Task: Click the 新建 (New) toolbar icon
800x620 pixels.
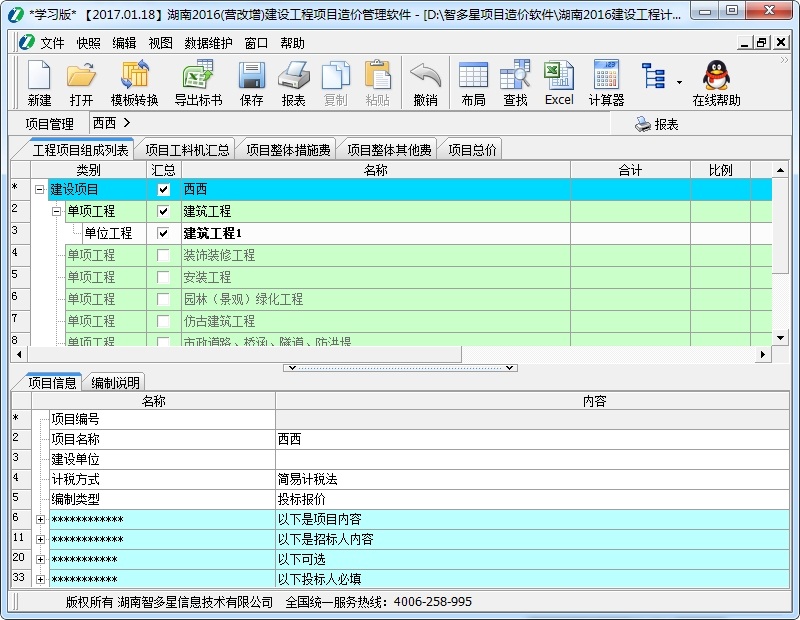Action: pos(39,77)
